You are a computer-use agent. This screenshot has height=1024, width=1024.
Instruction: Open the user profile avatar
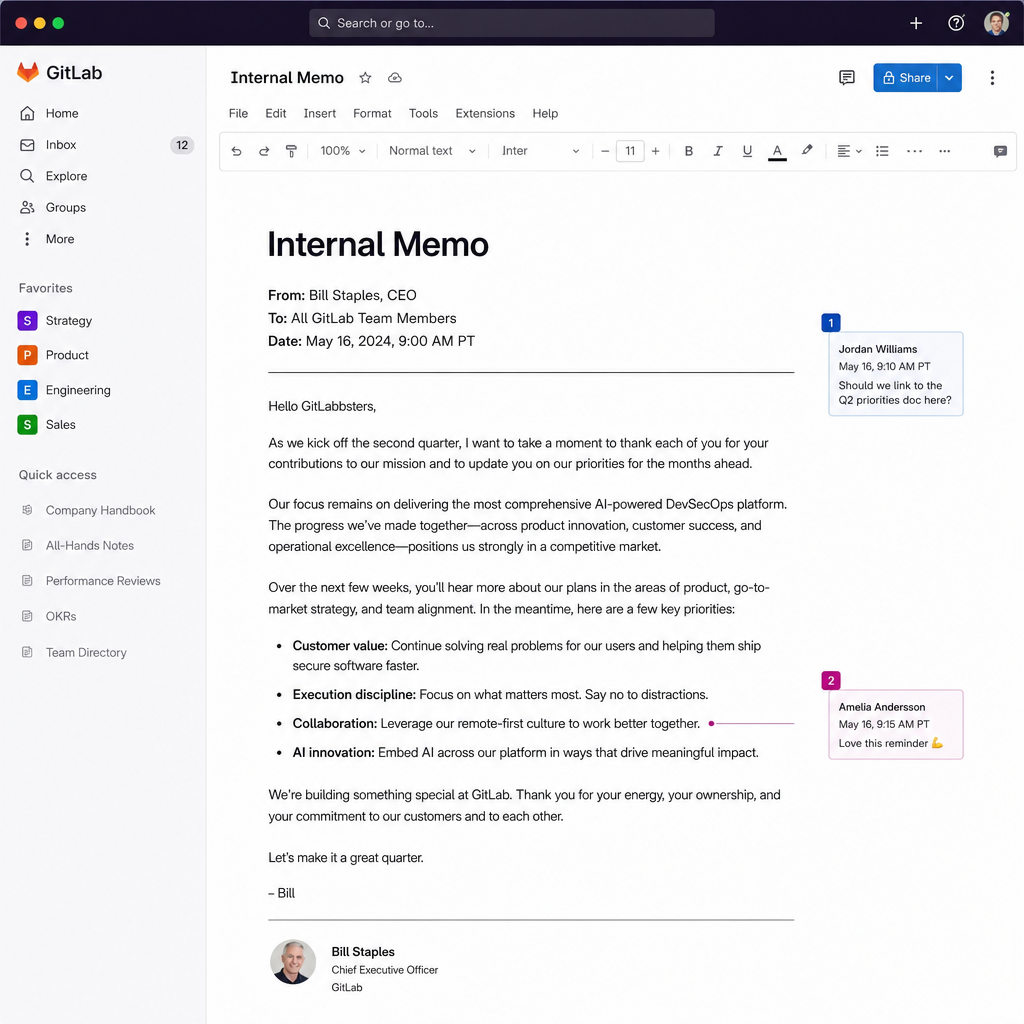(996, 24)
